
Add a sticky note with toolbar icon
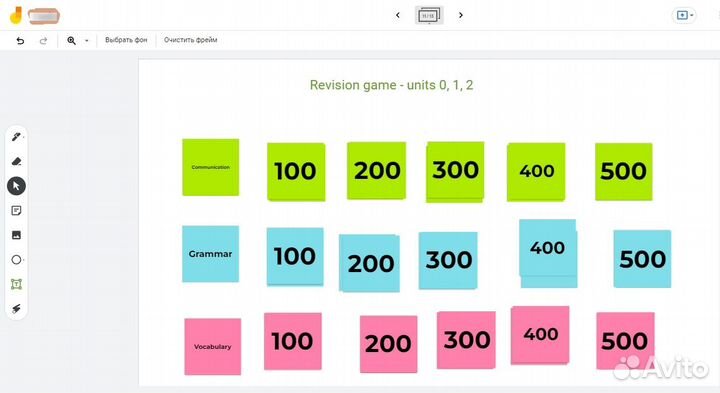point(16,211)
